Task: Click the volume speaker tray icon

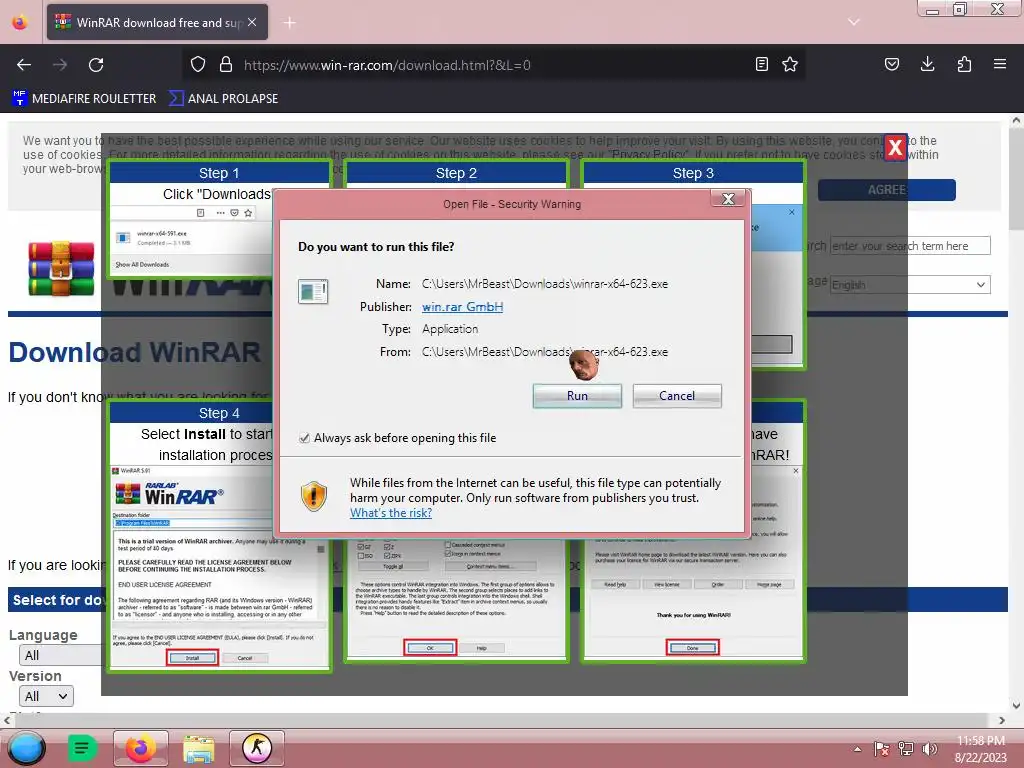Action: click(x=929, y=749)
